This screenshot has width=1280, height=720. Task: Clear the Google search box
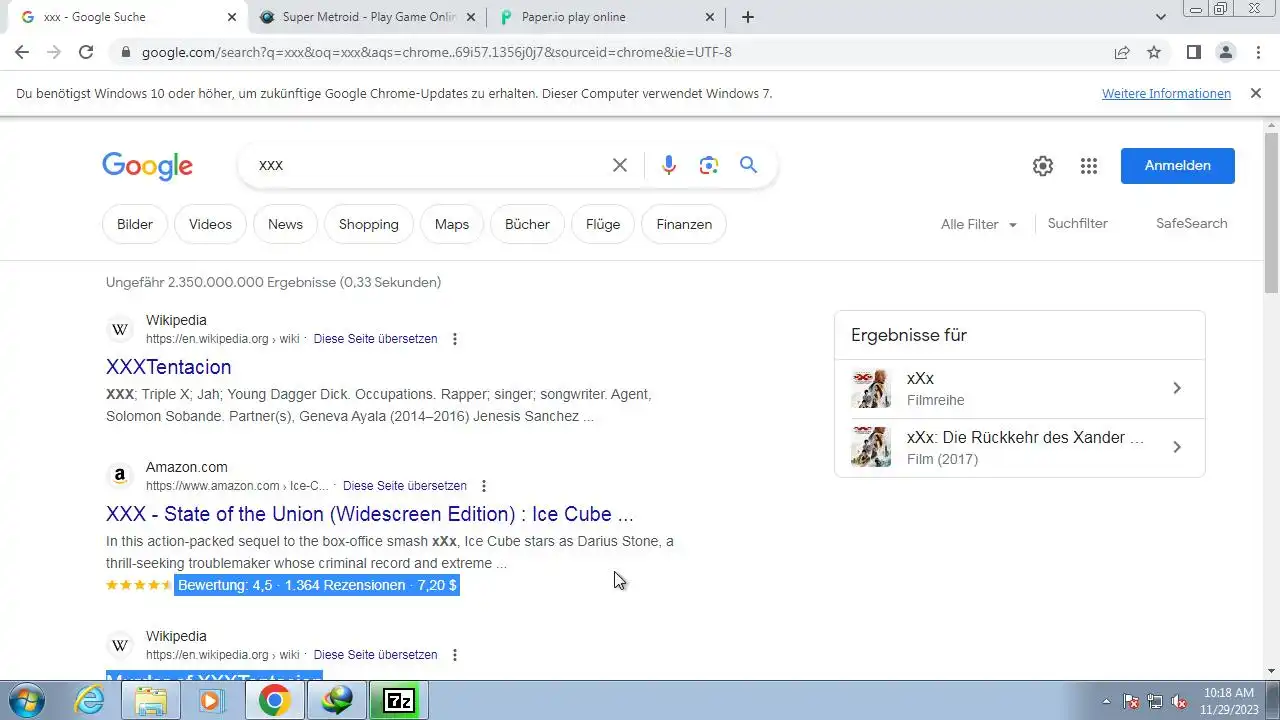(x=620, y=165)
